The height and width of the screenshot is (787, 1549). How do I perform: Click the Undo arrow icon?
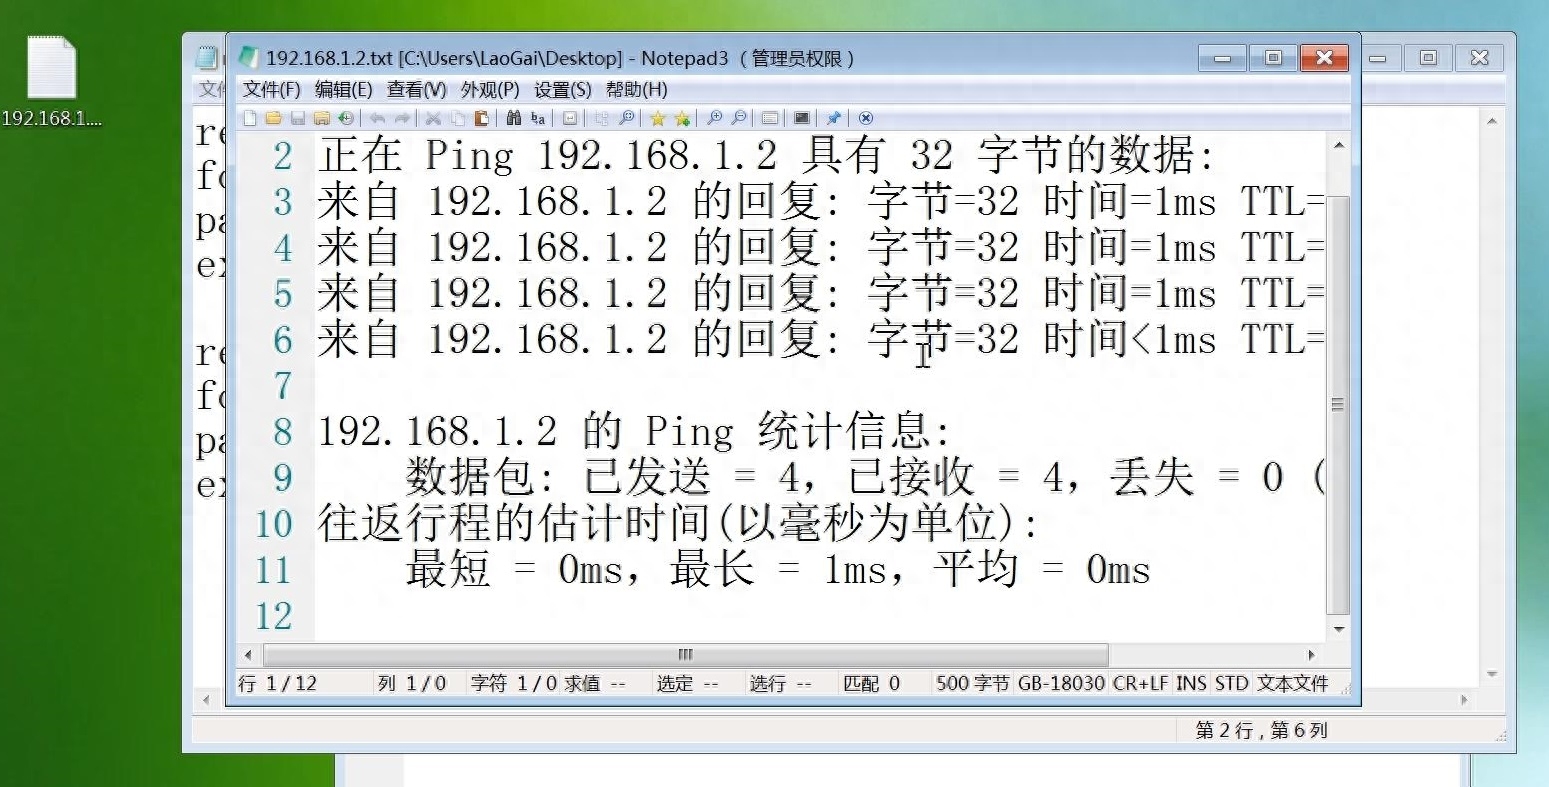tap(378, 118)
